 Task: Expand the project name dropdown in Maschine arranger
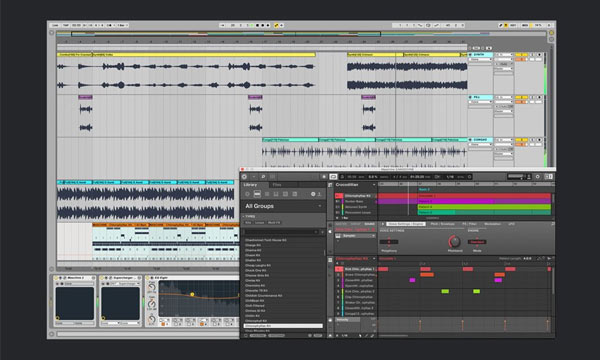(x=374, y=185)
